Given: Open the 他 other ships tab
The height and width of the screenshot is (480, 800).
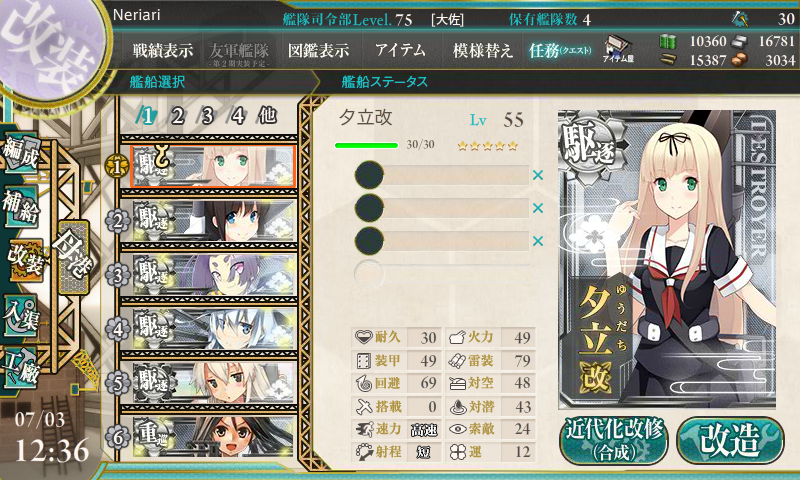Looking at the screenshot, I should [x=267, y=116].
